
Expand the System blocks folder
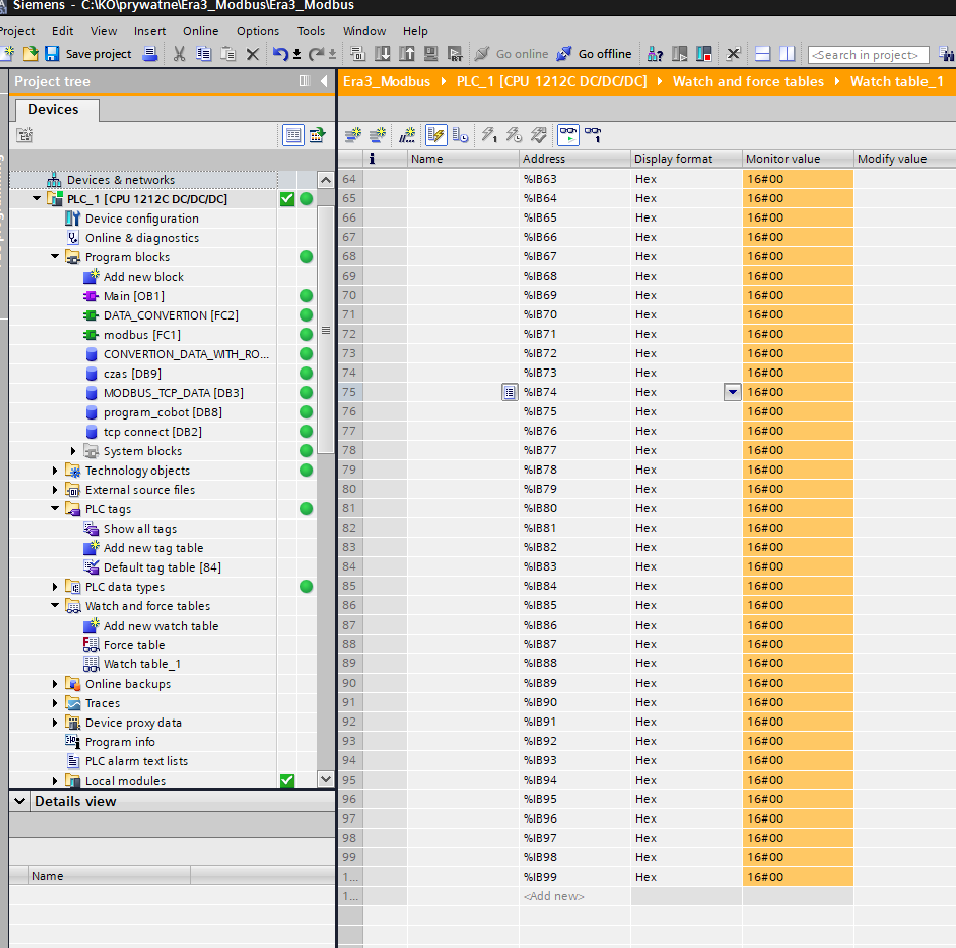click(x=73, y=451)
